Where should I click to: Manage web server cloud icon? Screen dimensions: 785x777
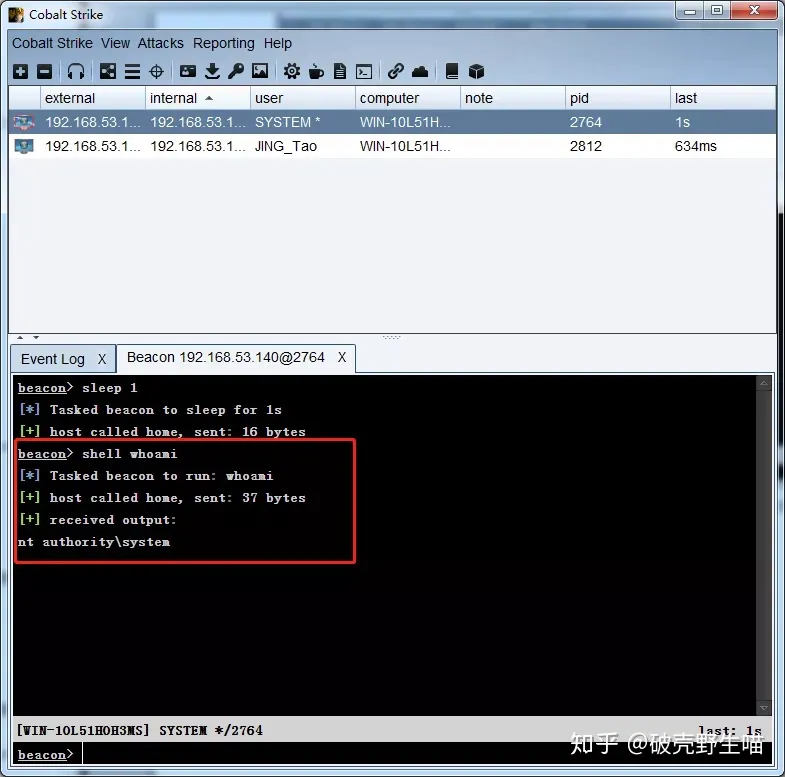point(420,72)
